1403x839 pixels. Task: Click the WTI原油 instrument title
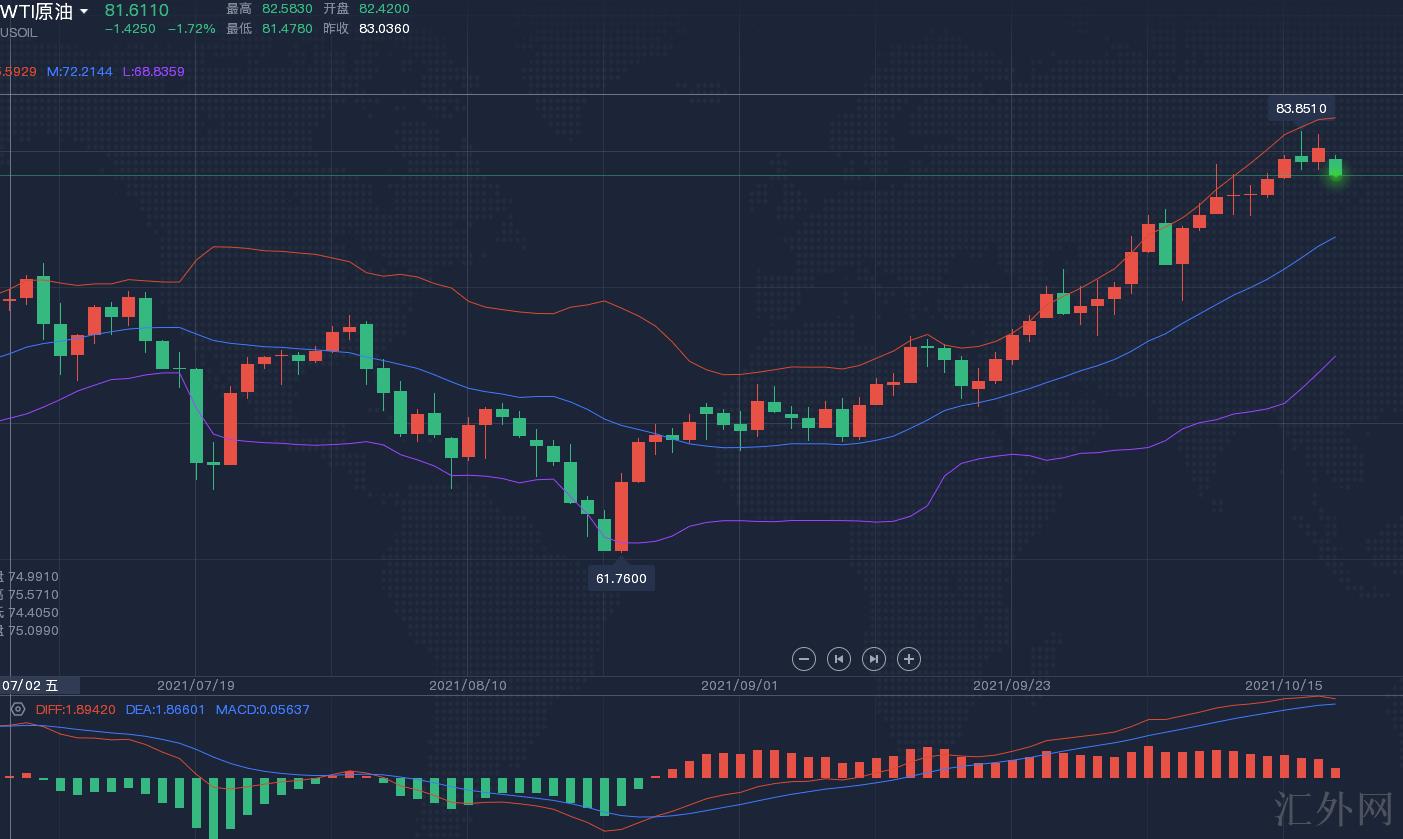[x=37, y=12]
